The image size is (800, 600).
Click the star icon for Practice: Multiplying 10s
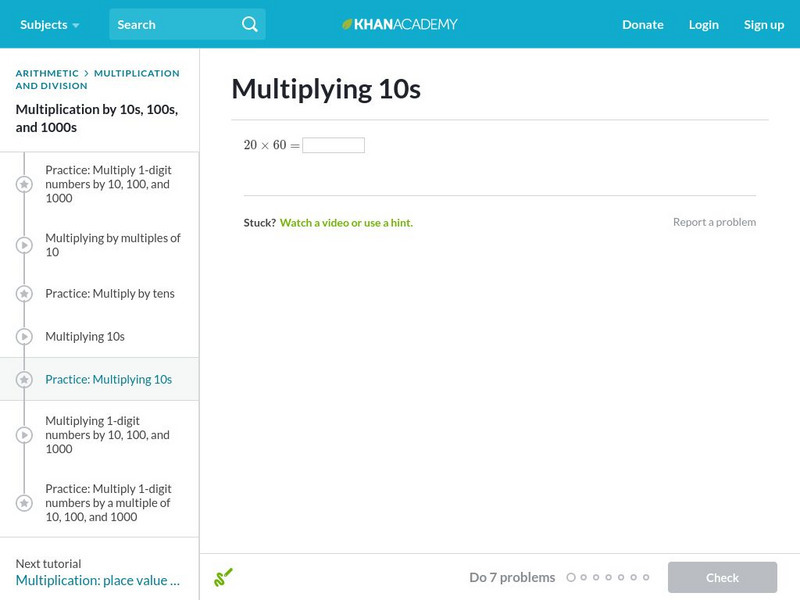[22, 379]
